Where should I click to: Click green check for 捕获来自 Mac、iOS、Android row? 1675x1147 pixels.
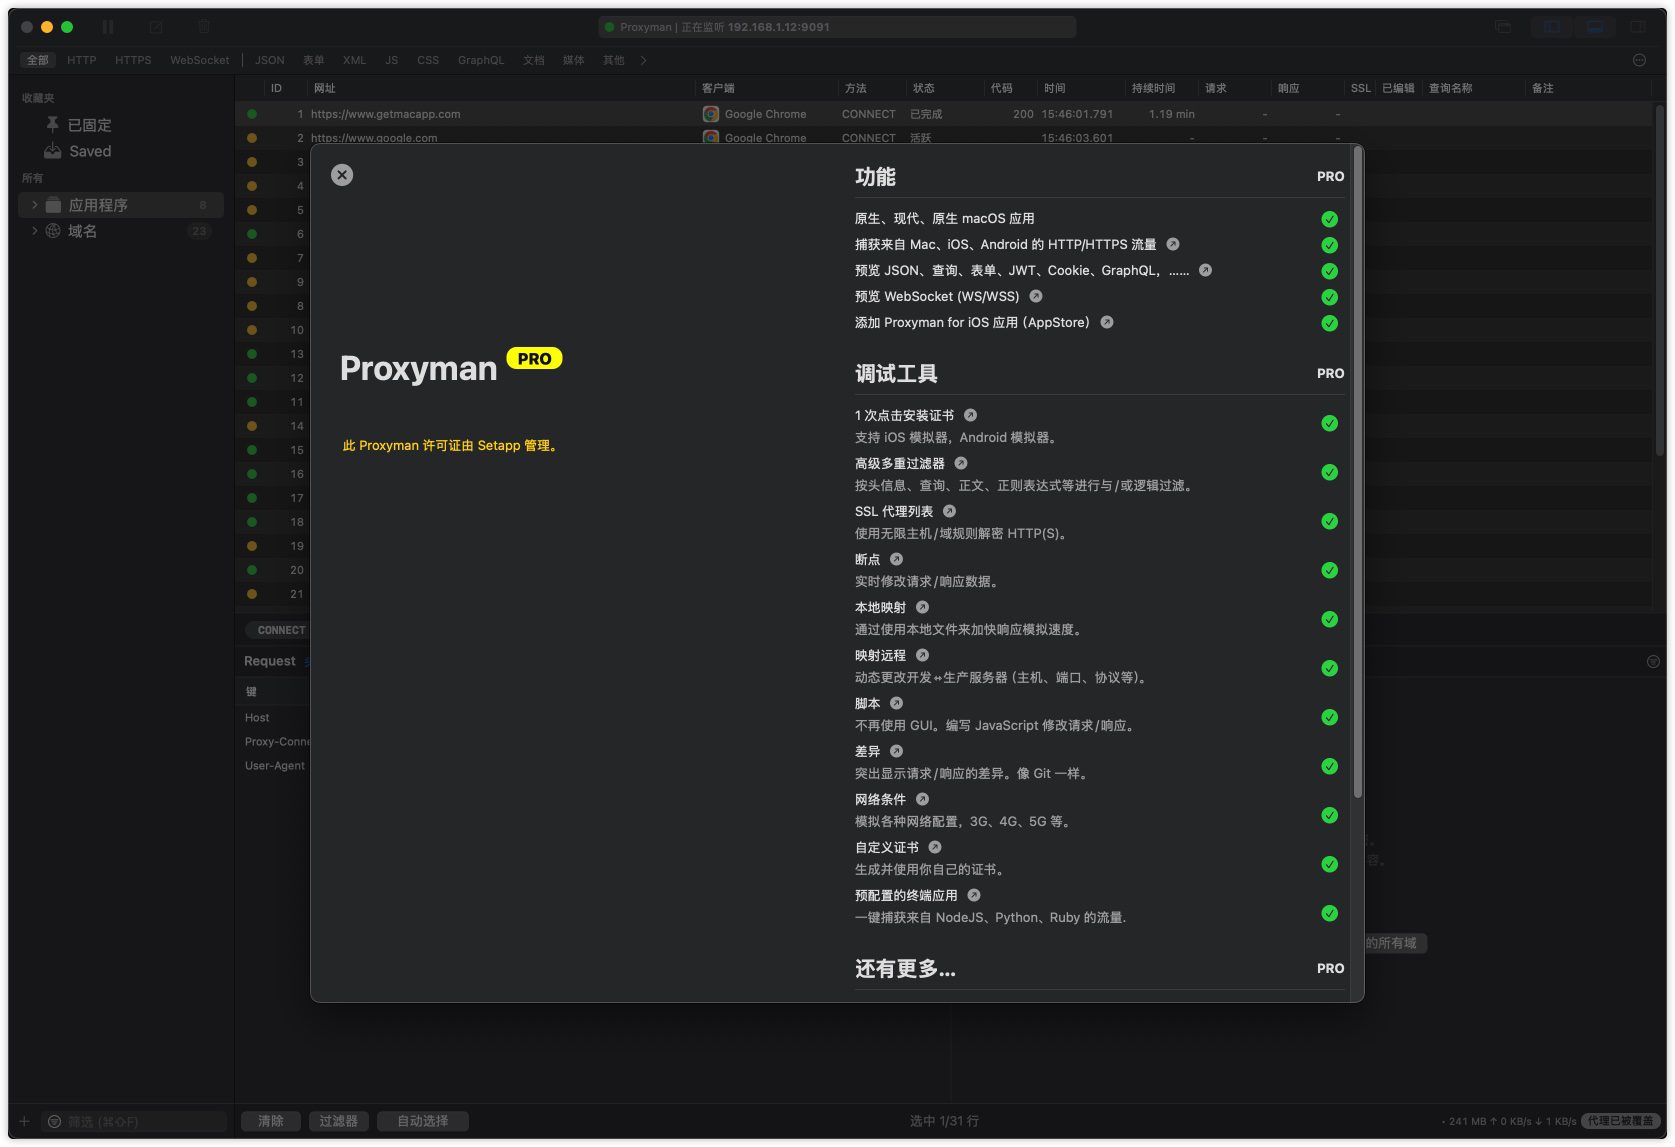1329,245
